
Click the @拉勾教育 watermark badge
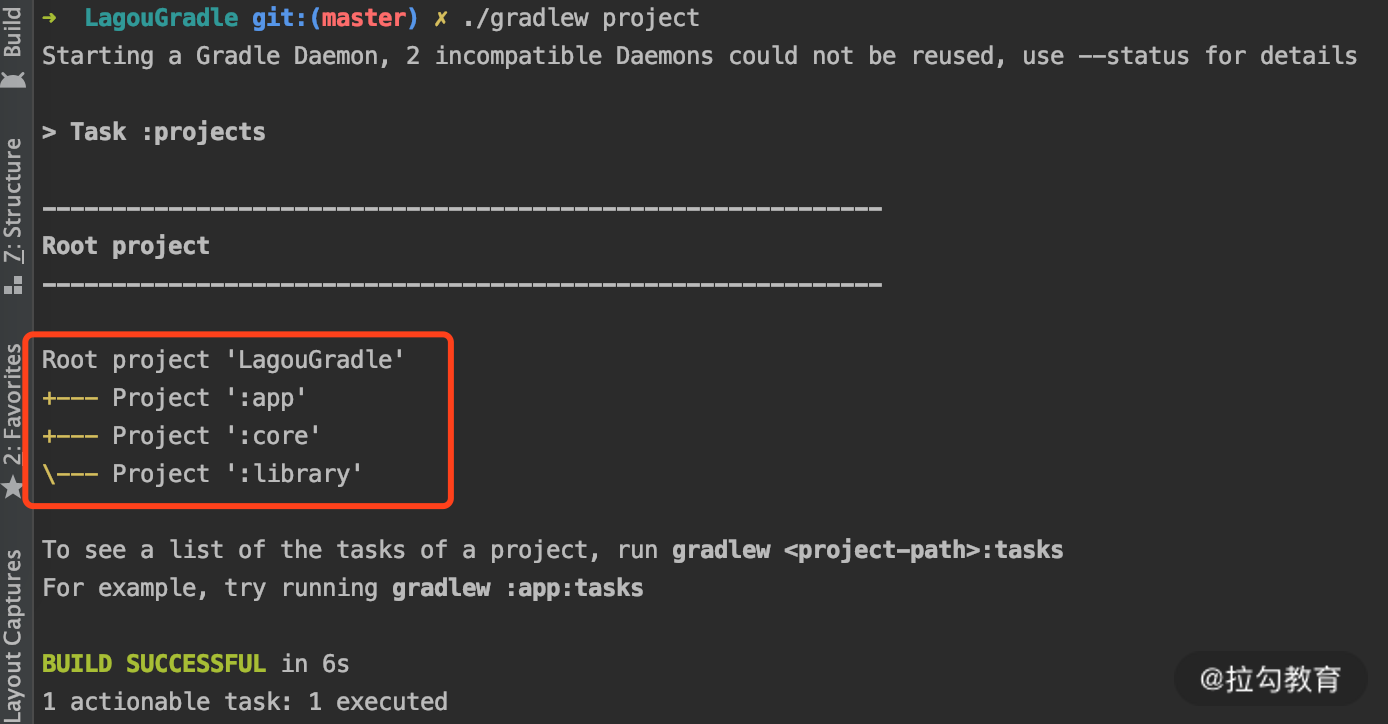click(1270, 679)
